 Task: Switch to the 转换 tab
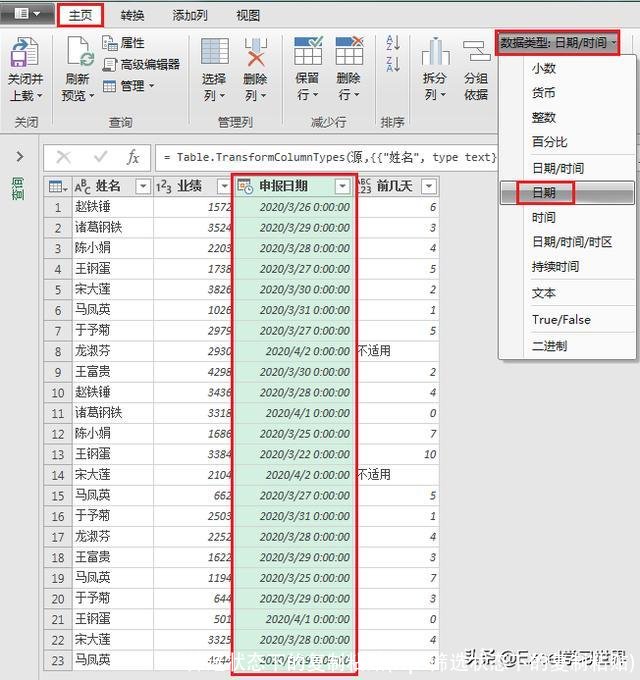[132, 16]
